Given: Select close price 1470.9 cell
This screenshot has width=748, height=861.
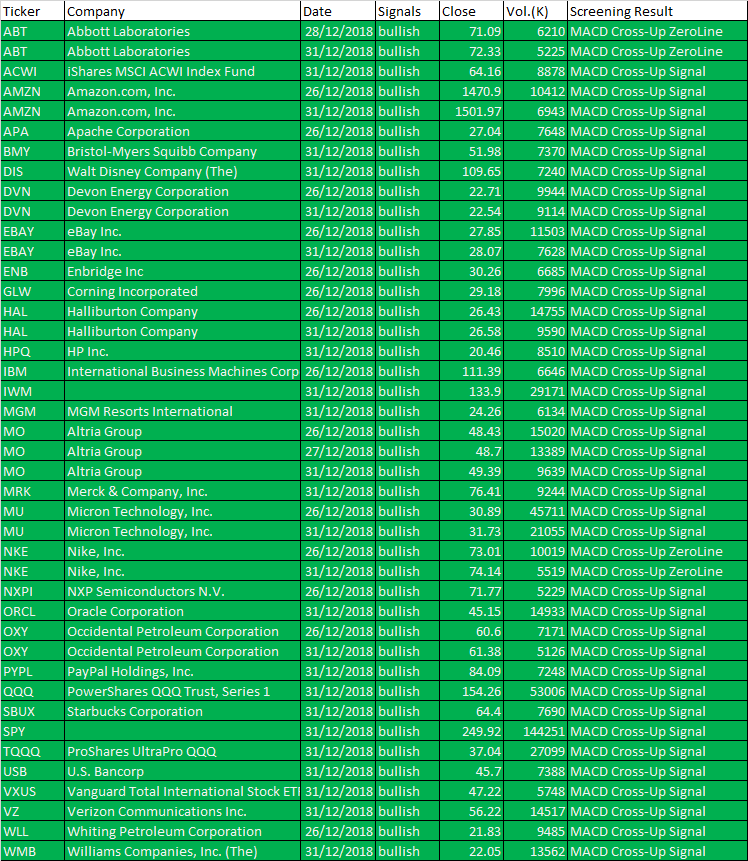Looking at the screenshot, I should click(471, 91).
